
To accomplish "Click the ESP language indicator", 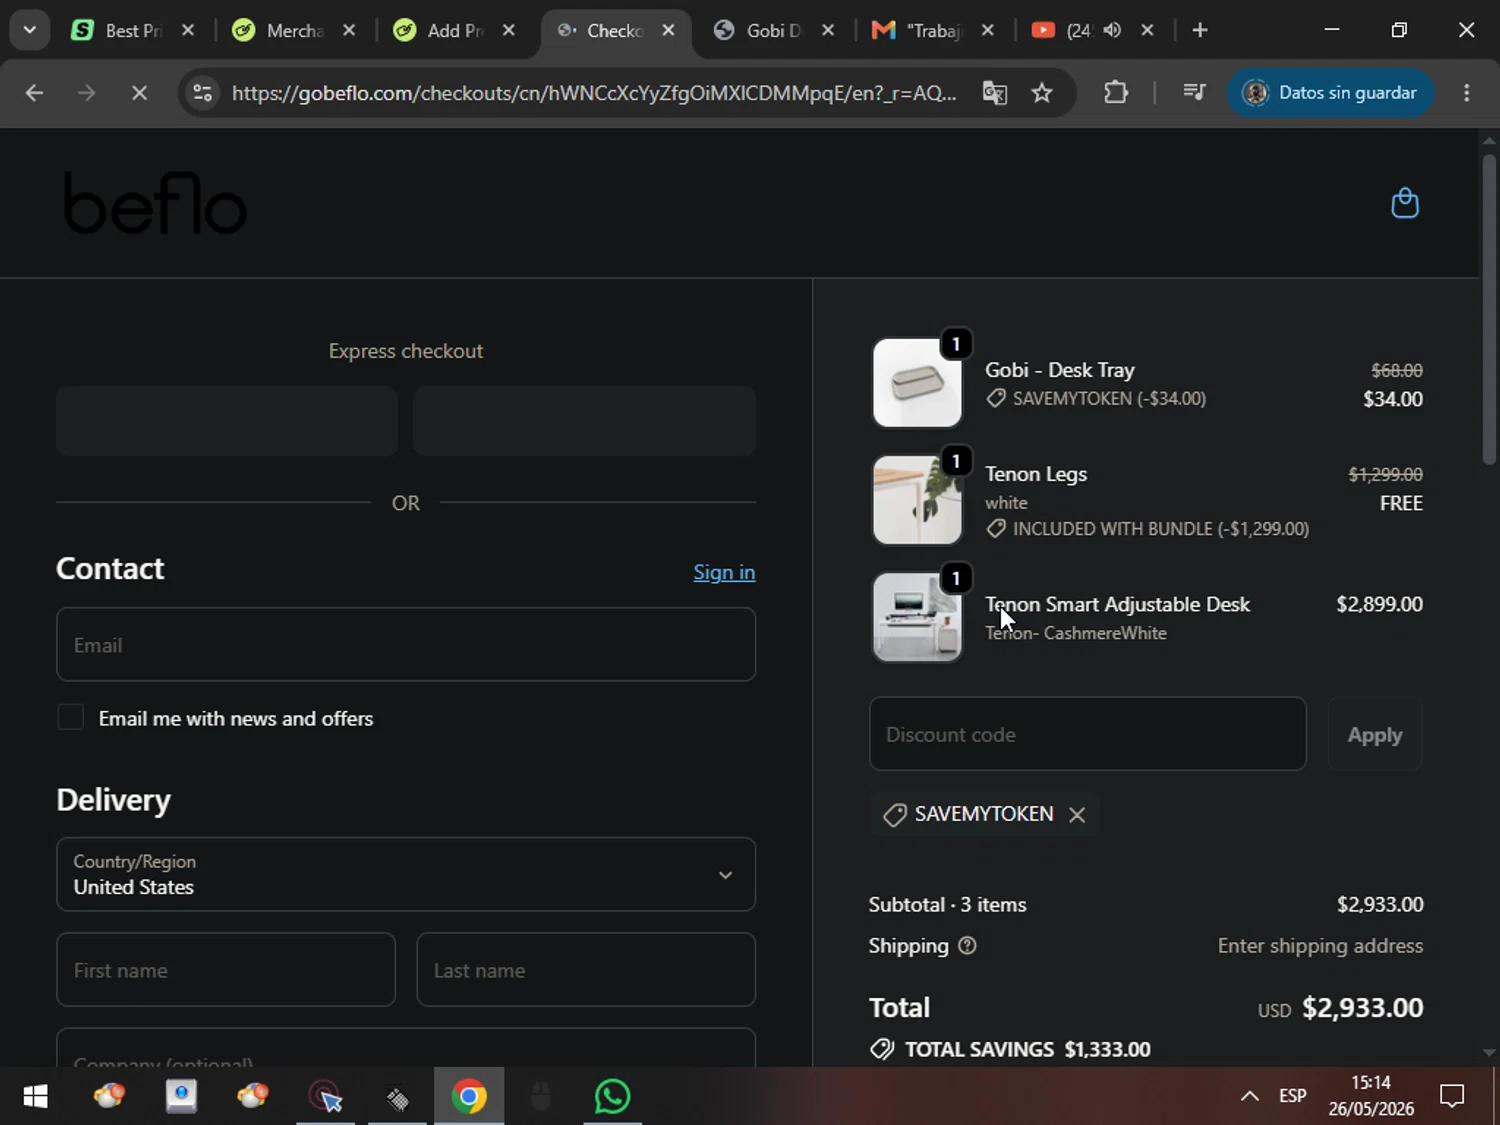I will tap(1292, 1096).
